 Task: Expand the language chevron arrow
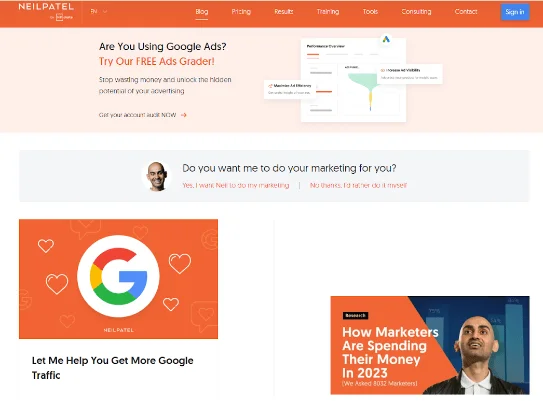105,11
